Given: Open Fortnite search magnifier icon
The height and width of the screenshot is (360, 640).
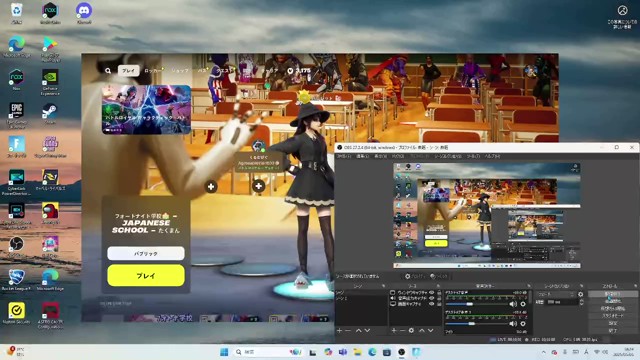Looking at the screenshot, I should pyautogui.click(x=108, y=71).
